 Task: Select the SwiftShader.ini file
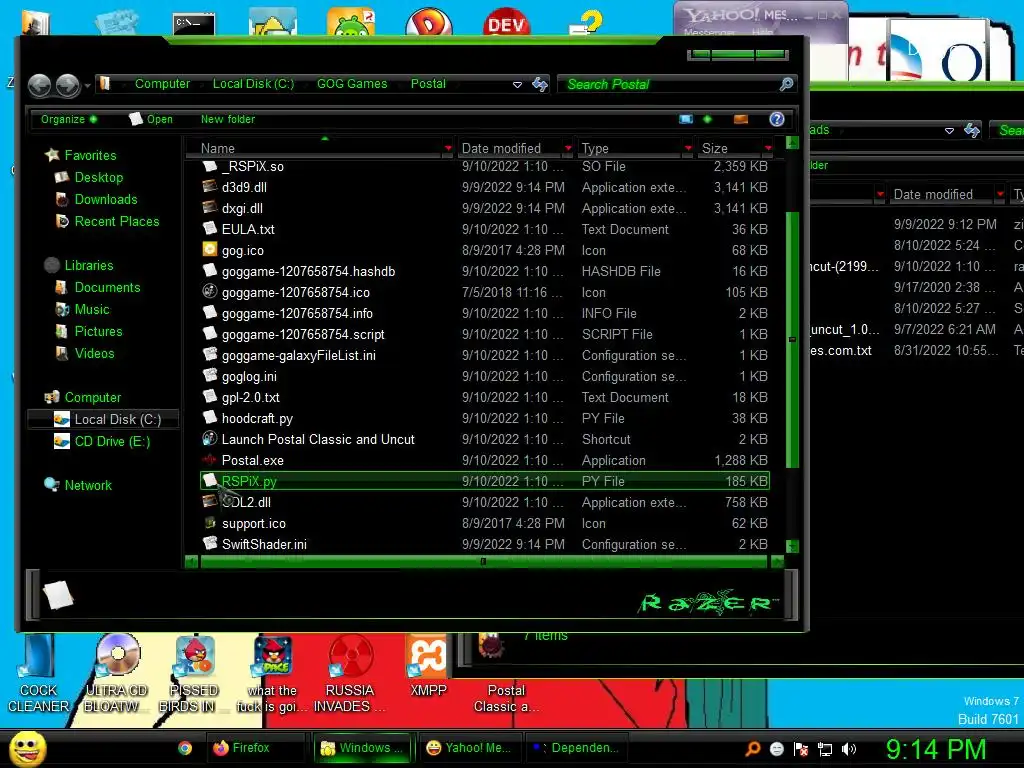pyautogui.click(x=264, y=544)
